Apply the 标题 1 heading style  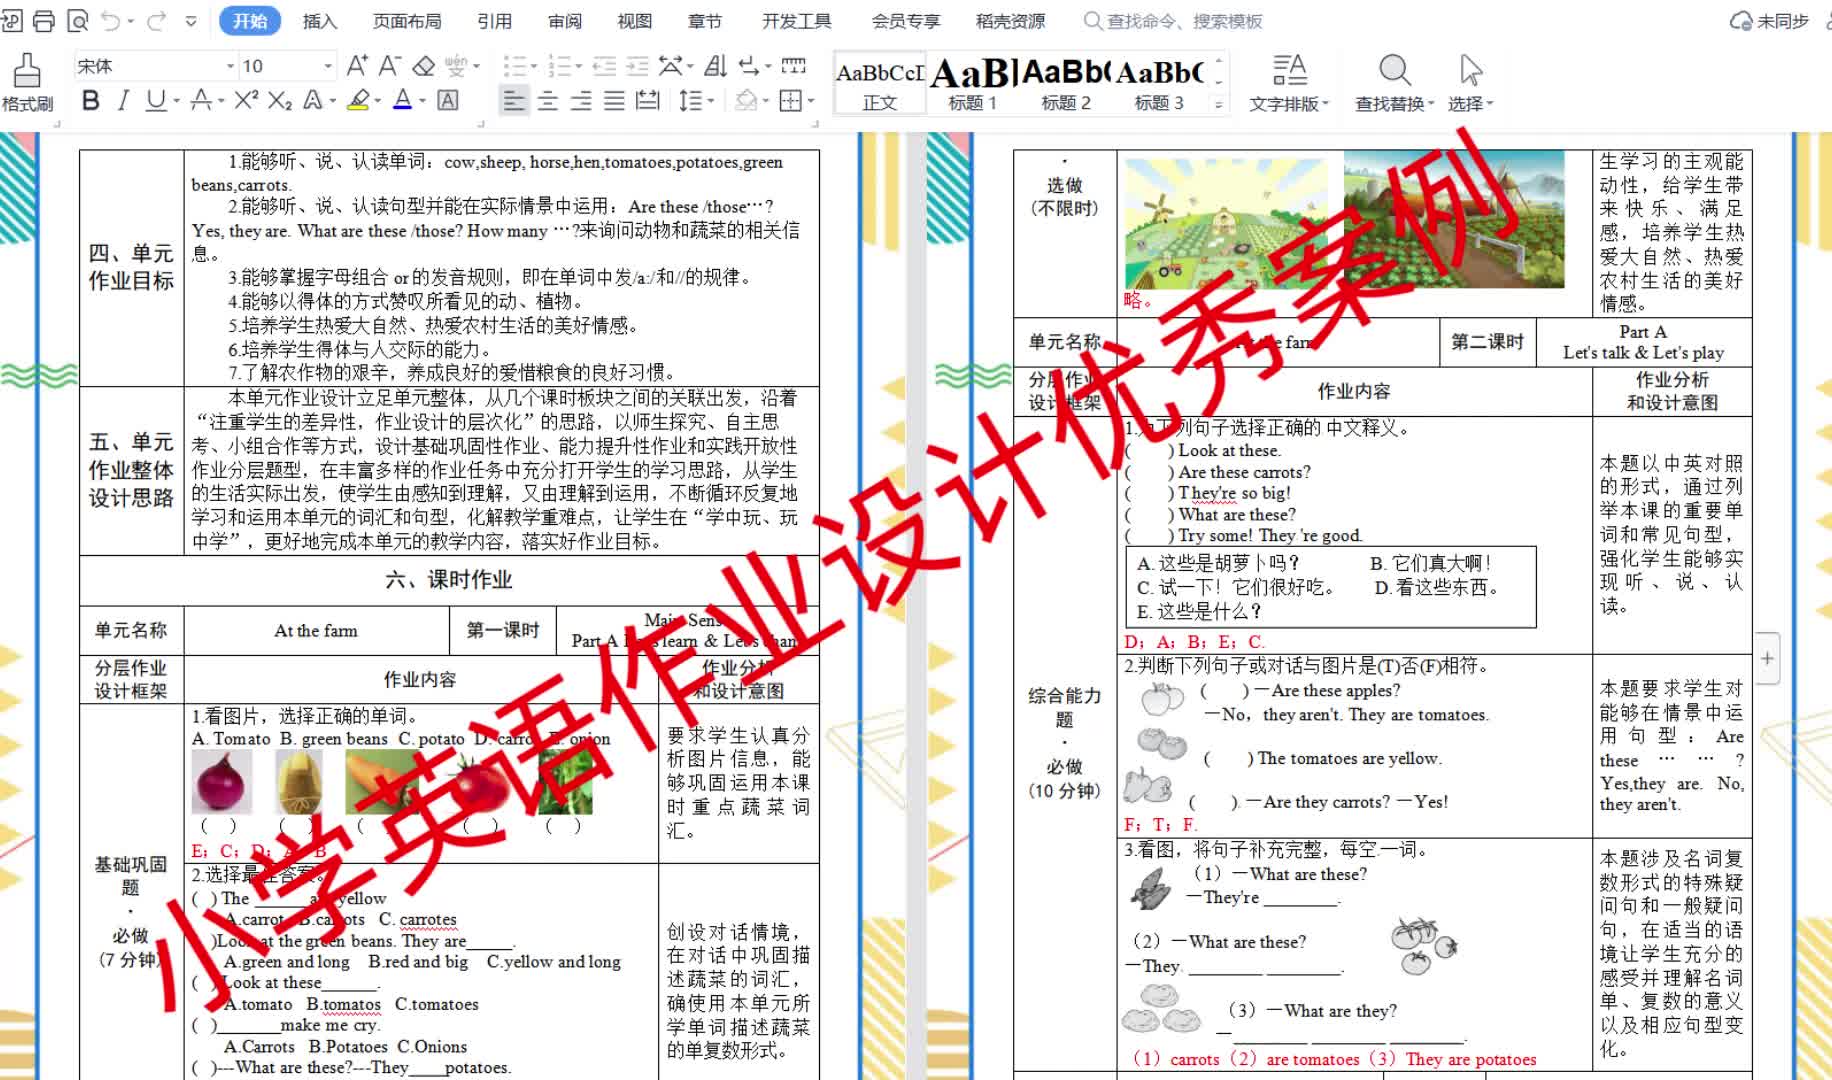(970, 82)
